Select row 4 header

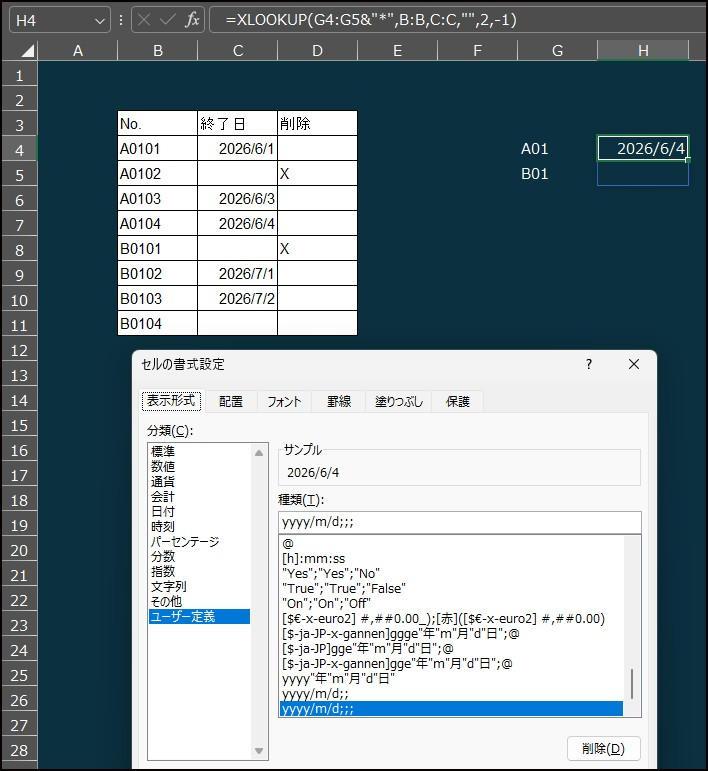click(x=19, y=150)
